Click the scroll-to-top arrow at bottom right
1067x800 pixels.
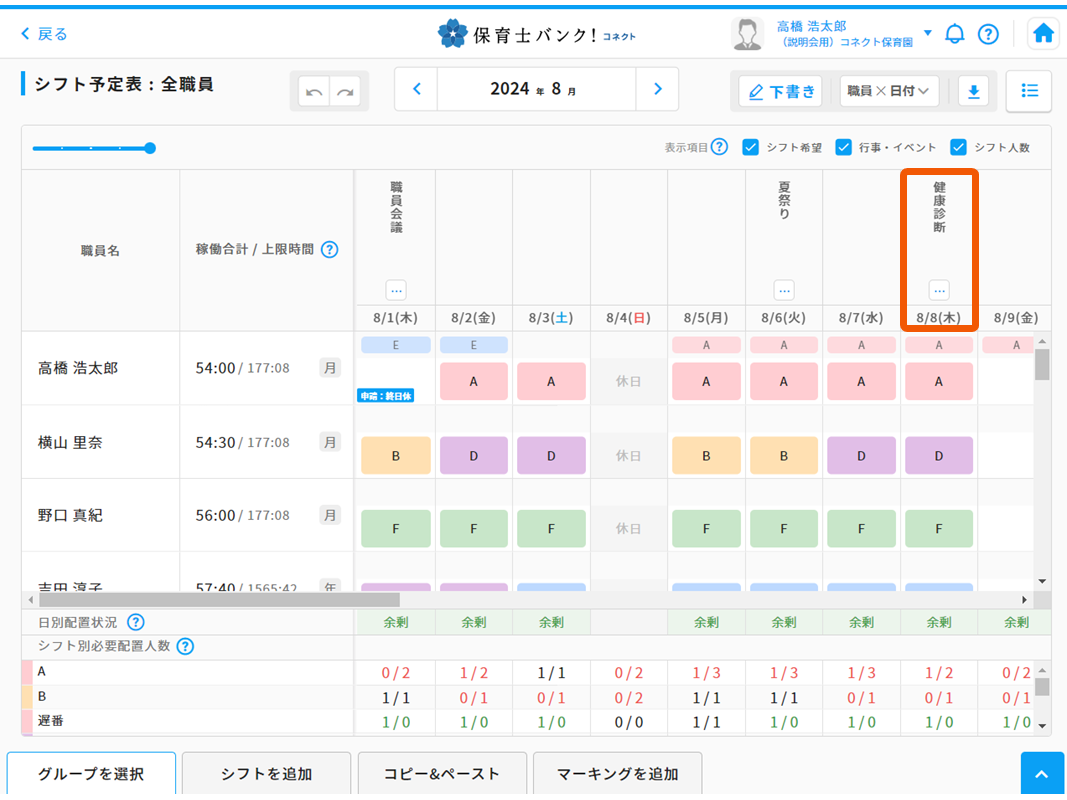coord(1042,772)
